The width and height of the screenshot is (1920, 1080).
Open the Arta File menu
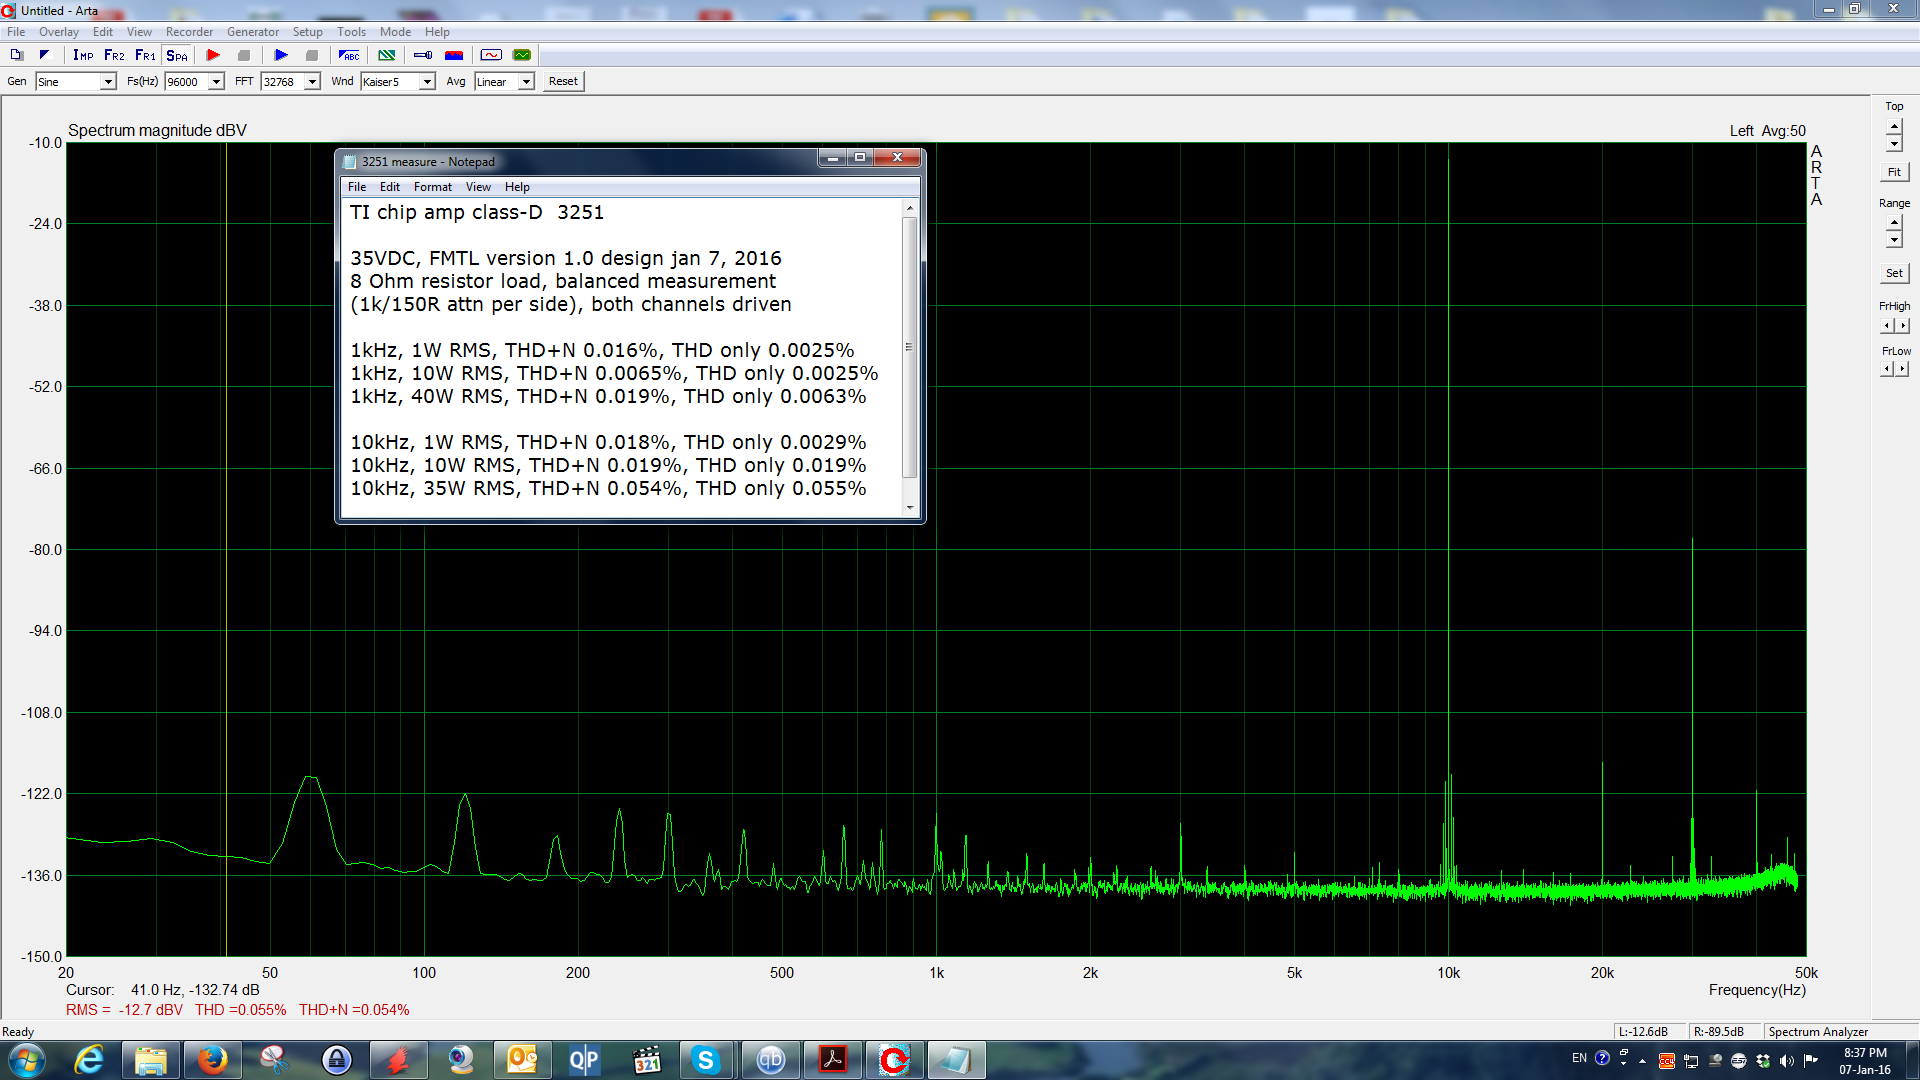16,32
